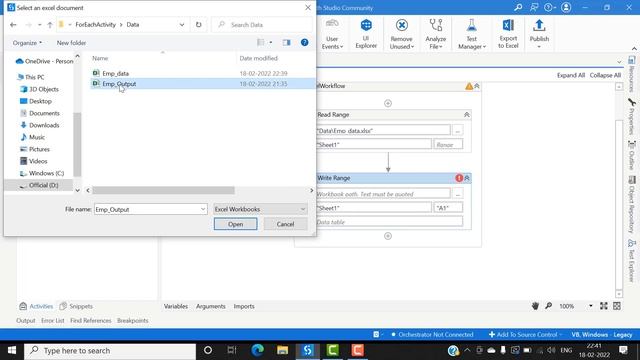The width and height of the screenshot is (640, 360).
Task: Open the Error List panel tab
Action: tap(53, 320)
